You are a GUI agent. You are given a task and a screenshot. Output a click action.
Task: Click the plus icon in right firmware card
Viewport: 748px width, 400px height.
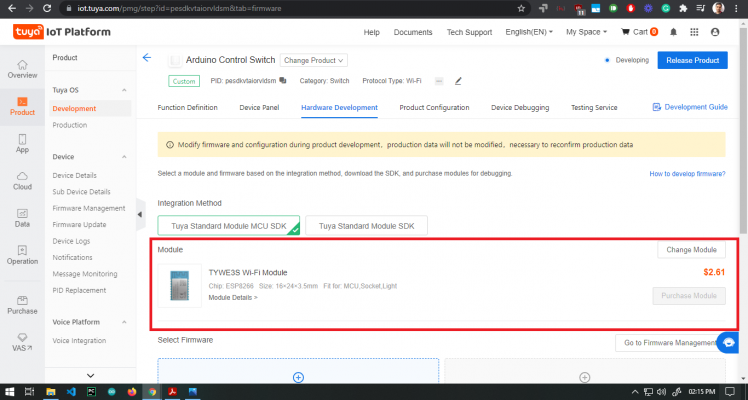(x=584, y=378)
